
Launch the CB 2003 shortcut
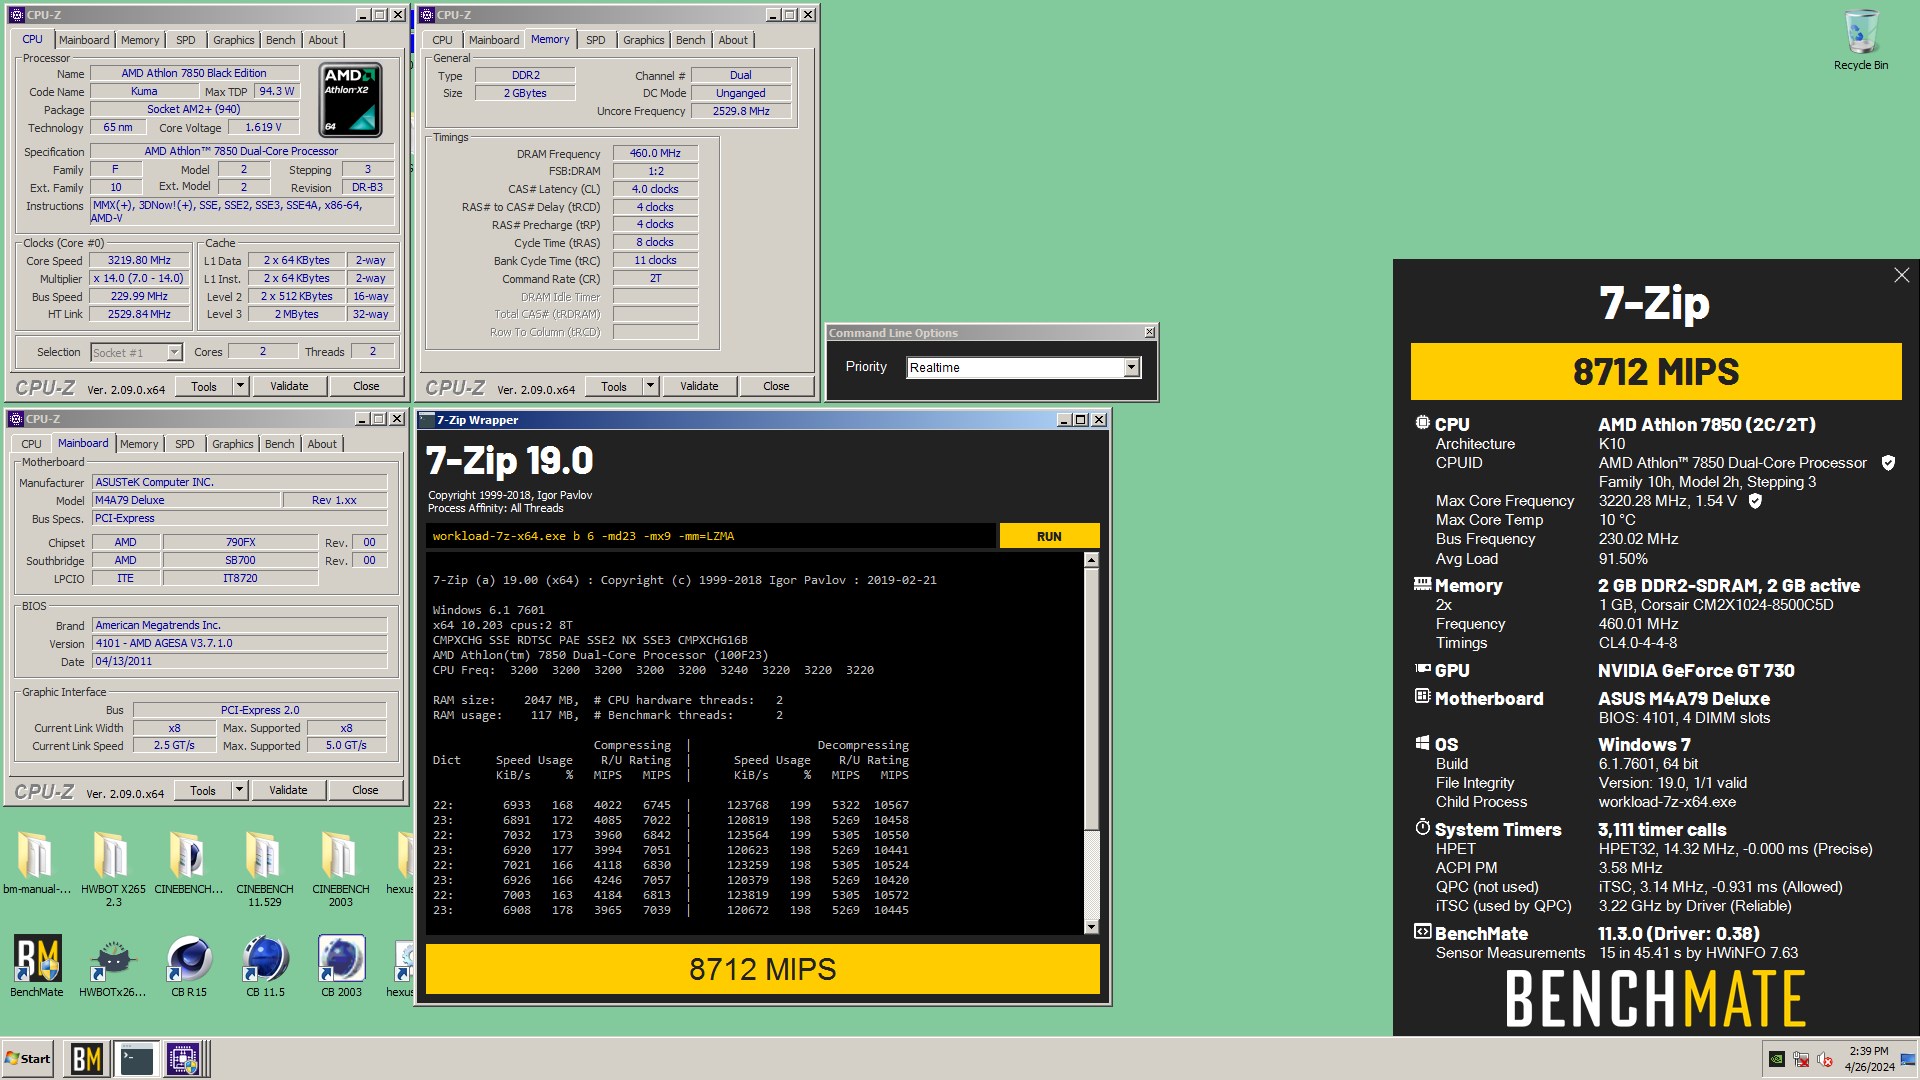coord(341,966)
